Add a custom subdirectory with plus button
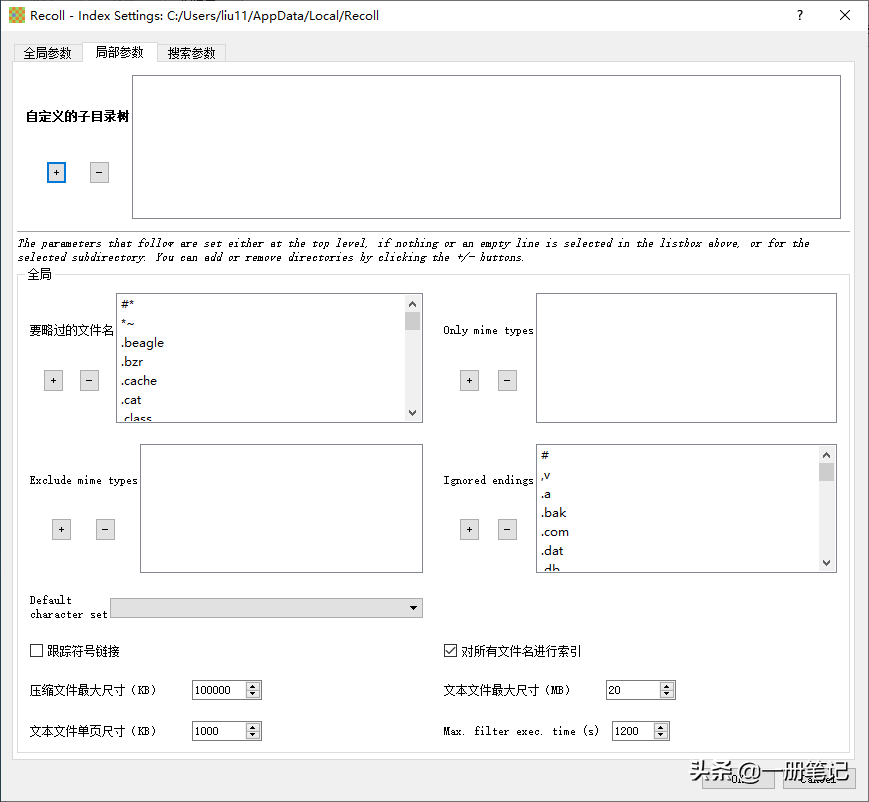The width and height of the screenshot is (869, 802). 57,172
